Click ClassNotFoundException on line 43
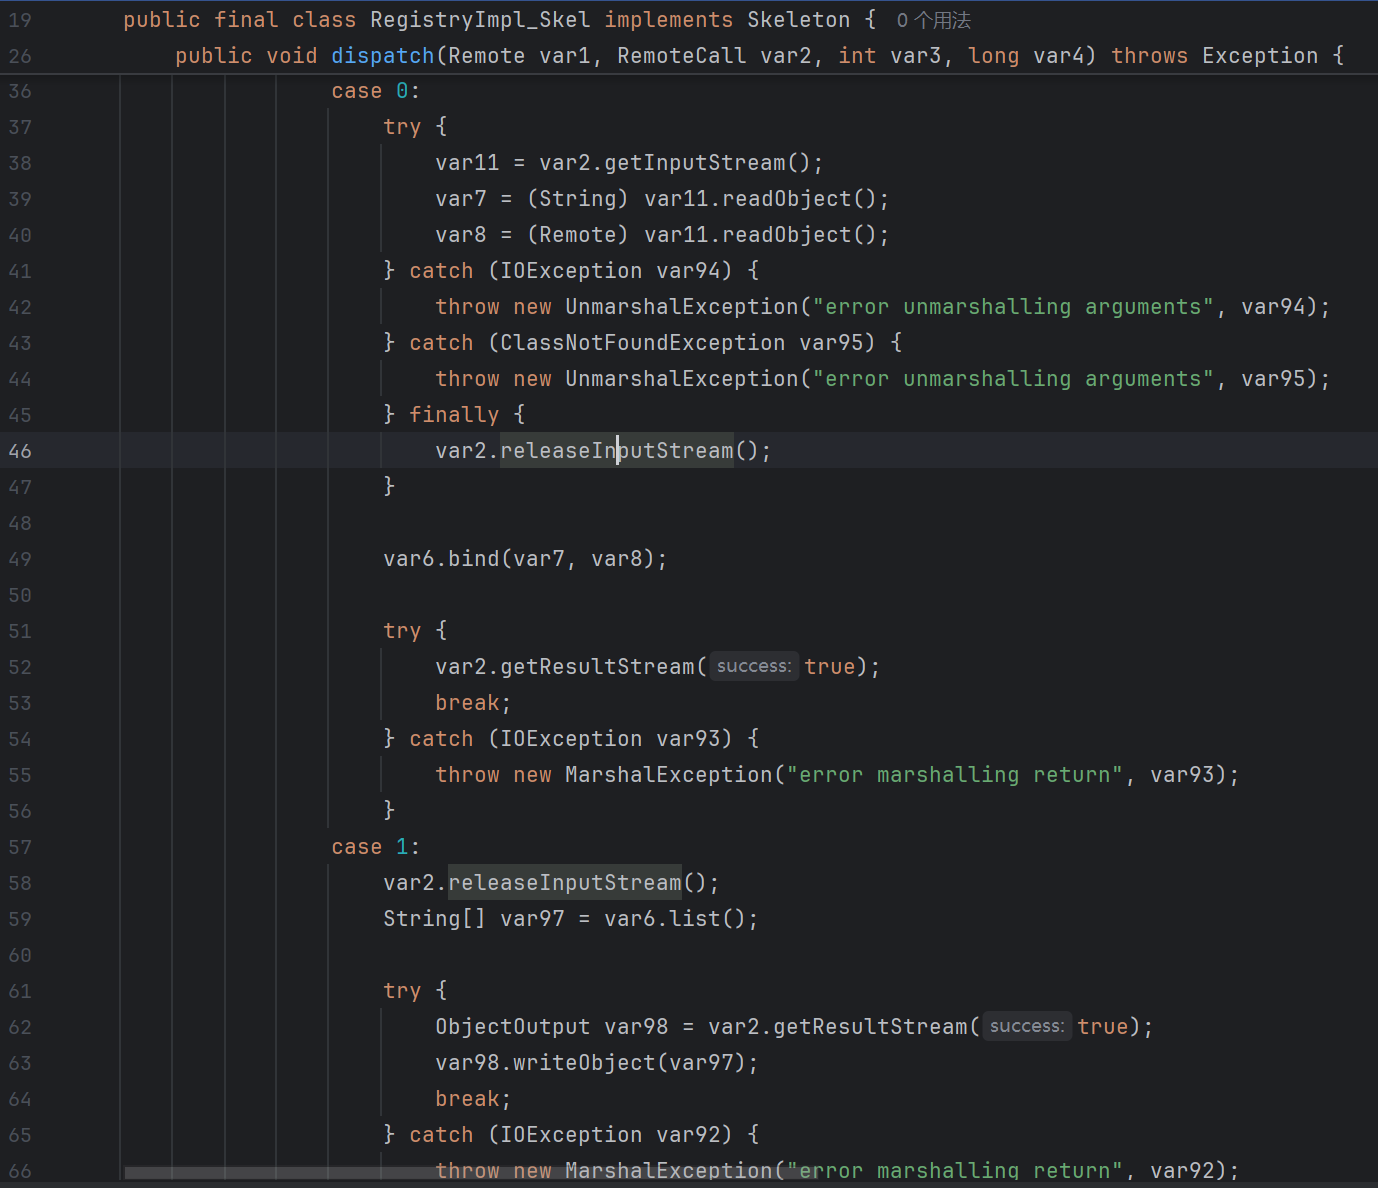This screenshot has height=1188, width=1378. pos(642,343)
